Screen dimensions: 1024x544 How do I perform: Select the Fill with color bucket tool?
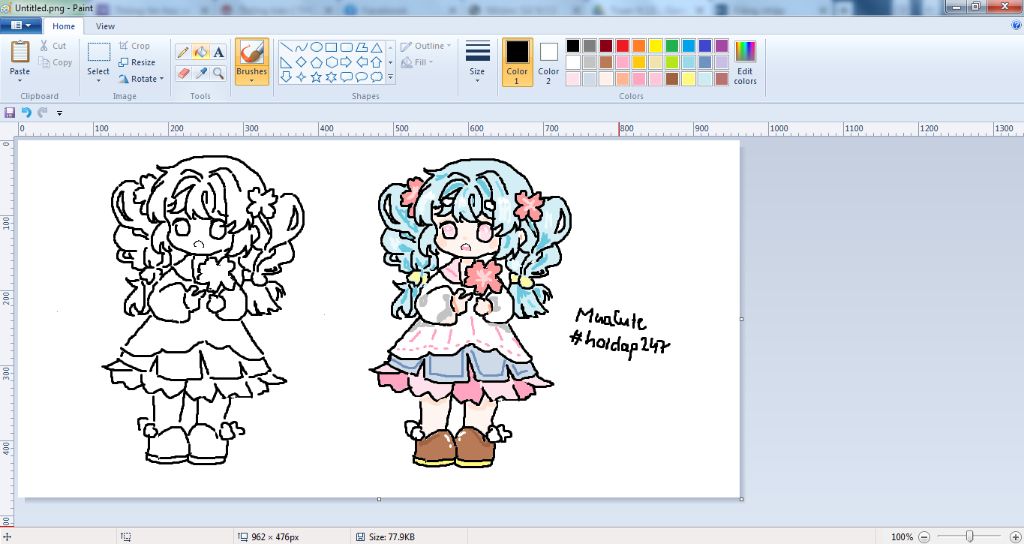[x=200, y=52]
